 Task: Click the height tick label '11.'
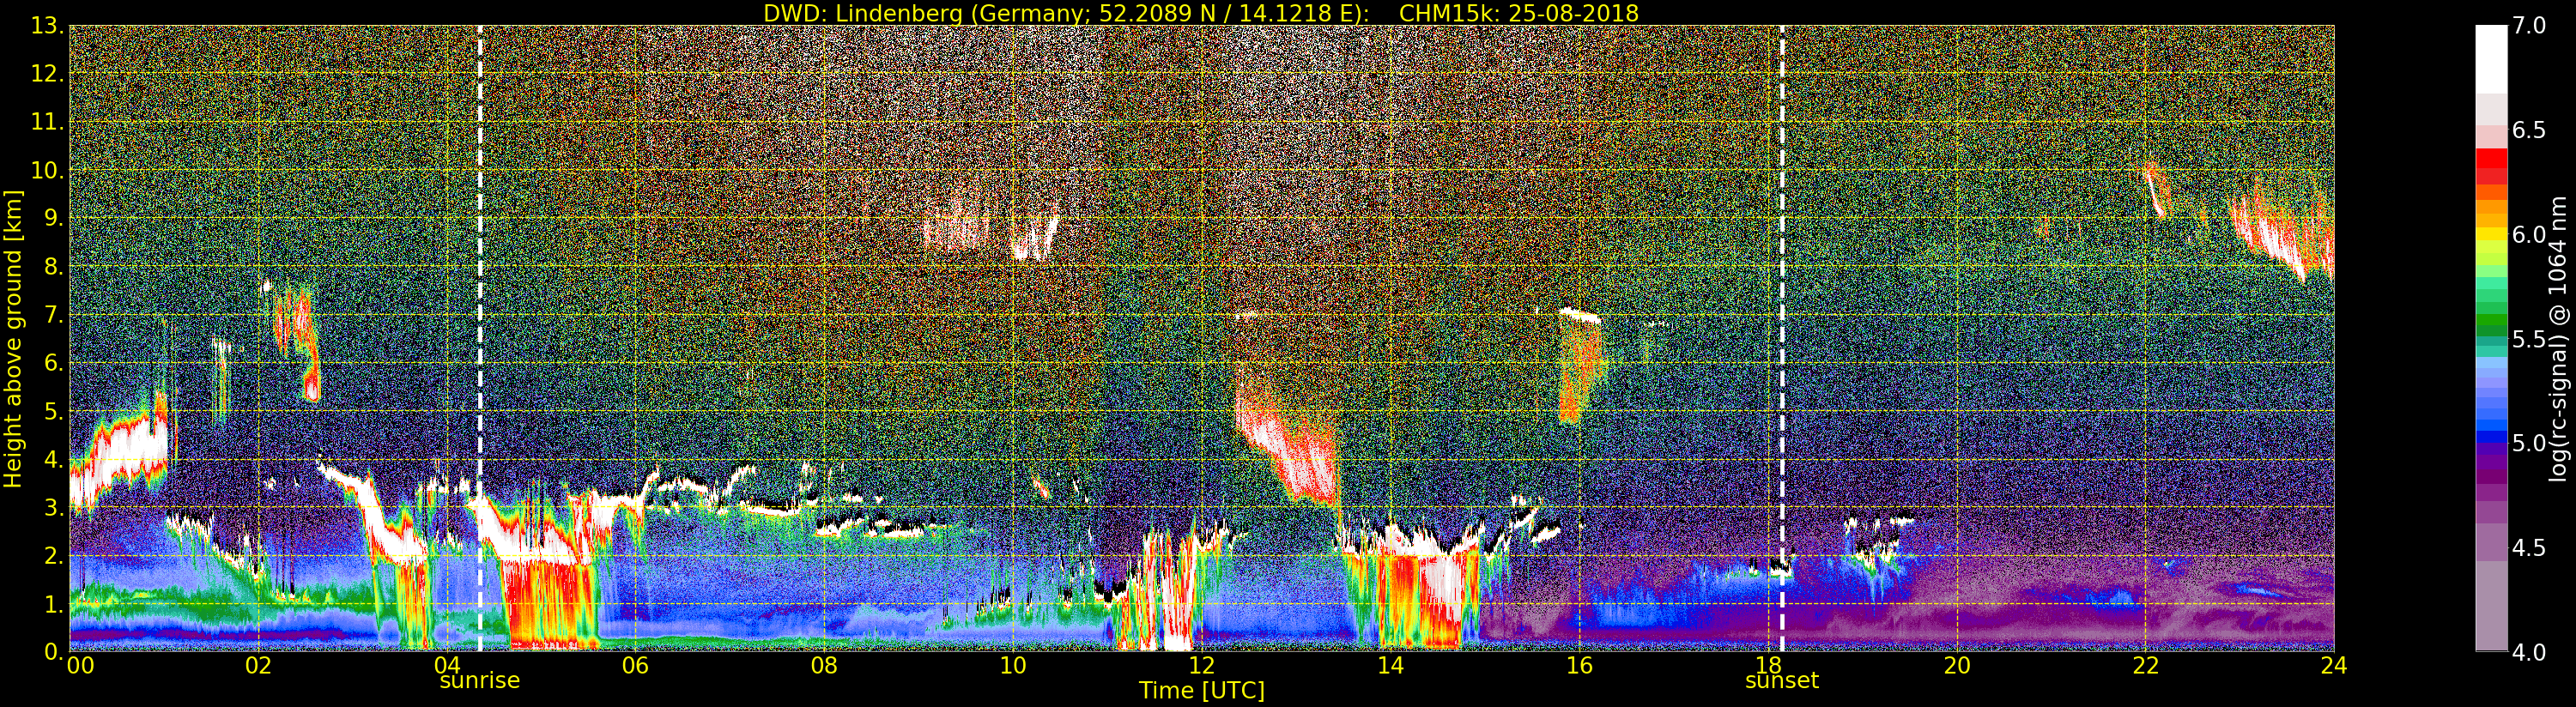[x=47, y=122]
